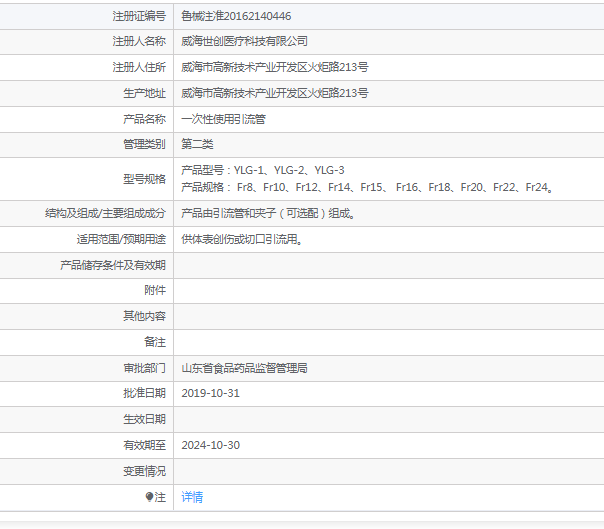The image size is (604, 529).
Task: Click the 适用范围/预期用途 label
Action: (x=121, y=239)
